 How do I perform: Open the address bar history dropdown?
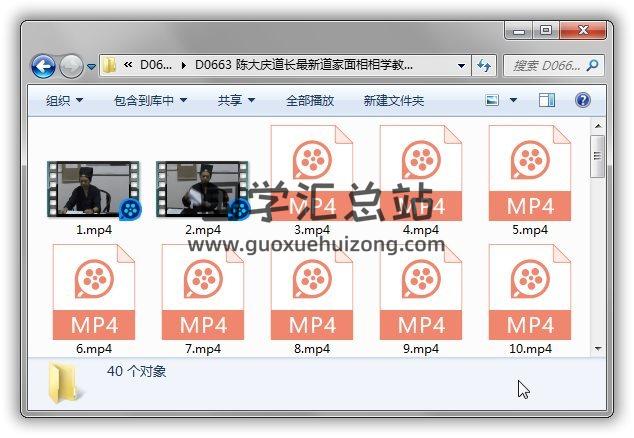click(x=461, y=66)
